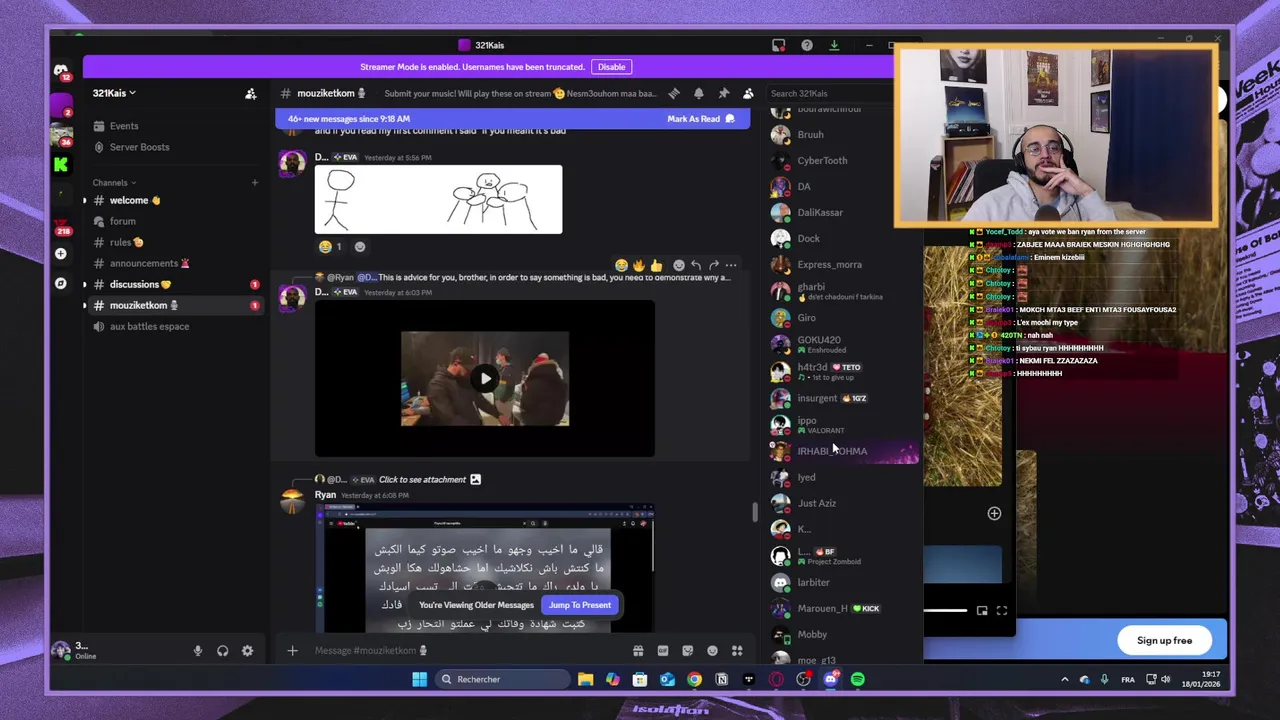Toggle the laughing emoji reaction count
Viewport: 1280px width, 720px height.
330,247
